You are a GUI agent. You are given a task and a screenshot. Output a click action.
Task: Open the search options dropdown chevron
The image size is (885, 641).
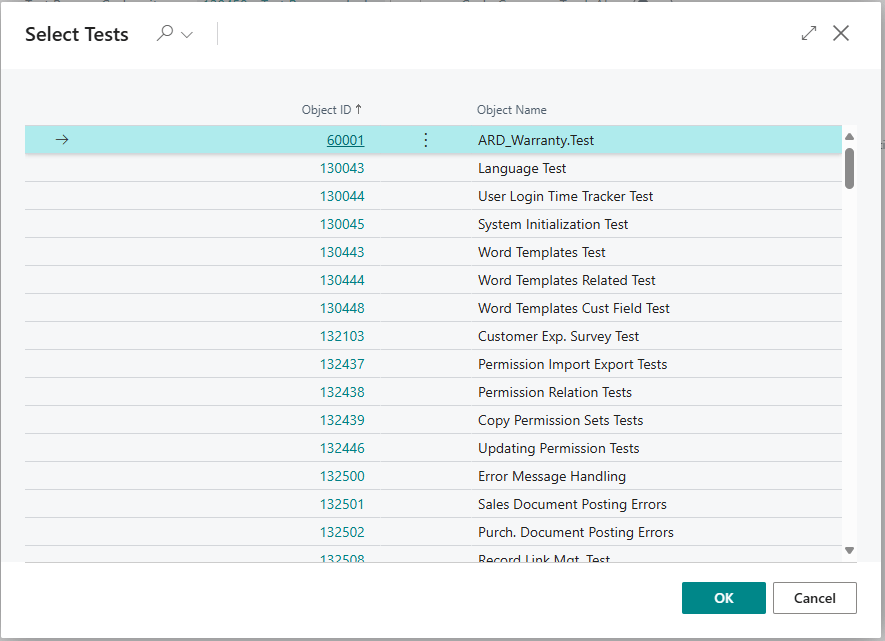[187, 35]
